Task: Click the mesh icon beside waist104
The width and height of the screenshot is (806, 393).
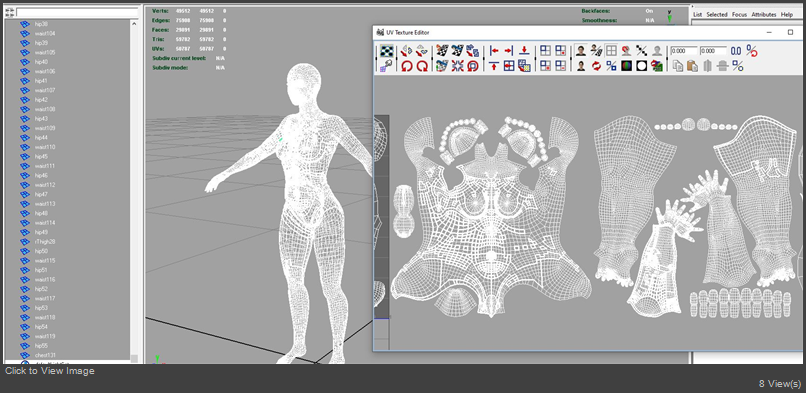Action: [25, 33]
